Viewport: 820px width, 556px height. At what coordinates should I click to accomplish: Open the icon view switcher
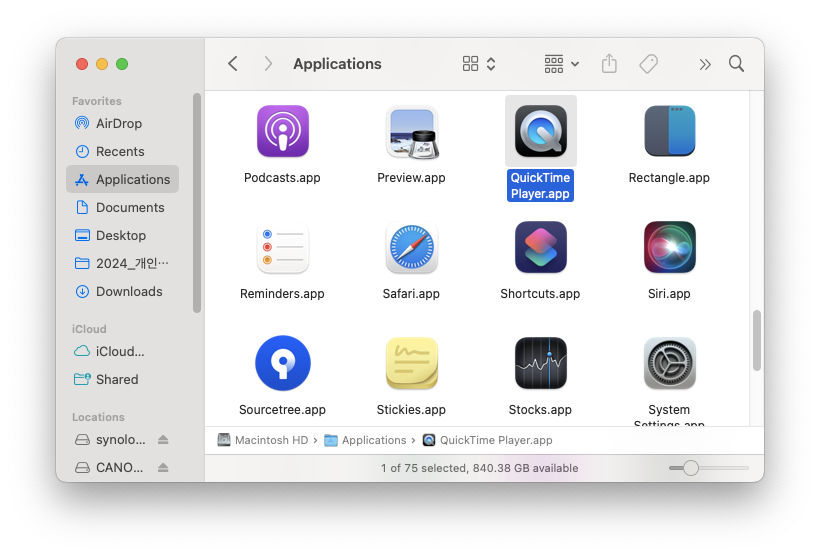tap(479, 64)
